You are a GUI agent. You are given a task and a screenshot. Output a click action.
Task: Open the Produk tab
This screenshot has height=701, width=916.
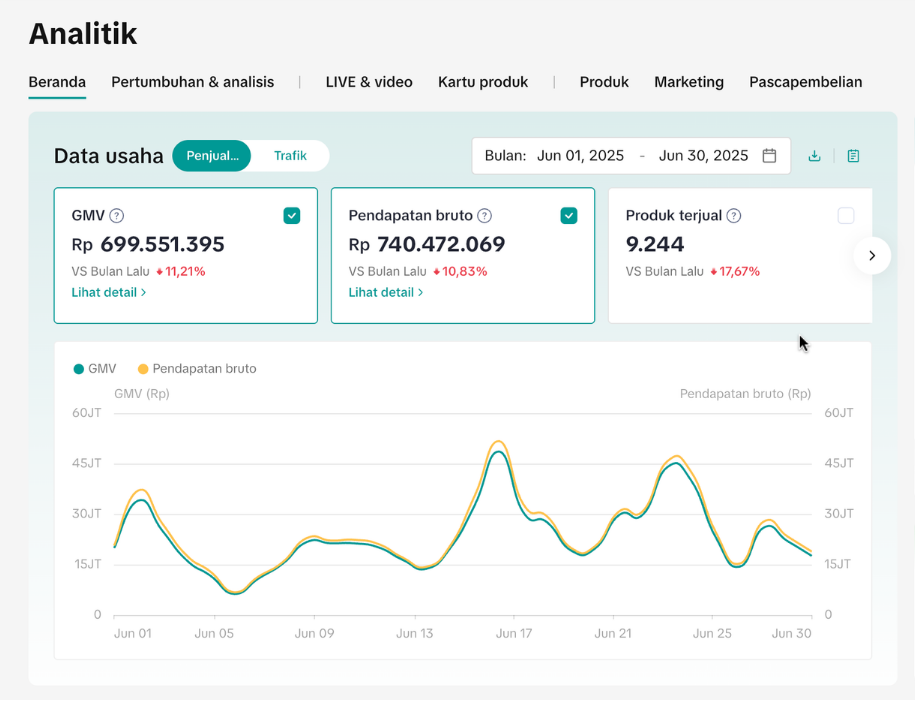(604, 82)
